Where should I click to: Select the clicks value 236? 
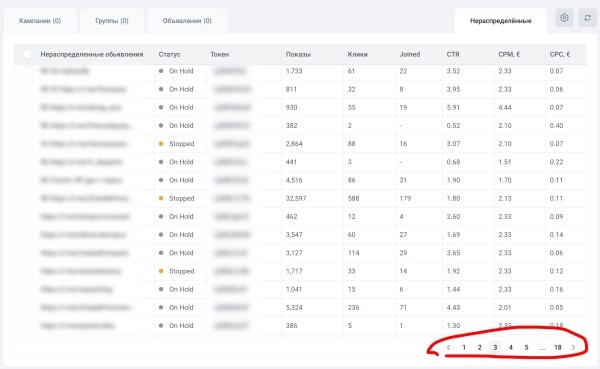(354, 307)
